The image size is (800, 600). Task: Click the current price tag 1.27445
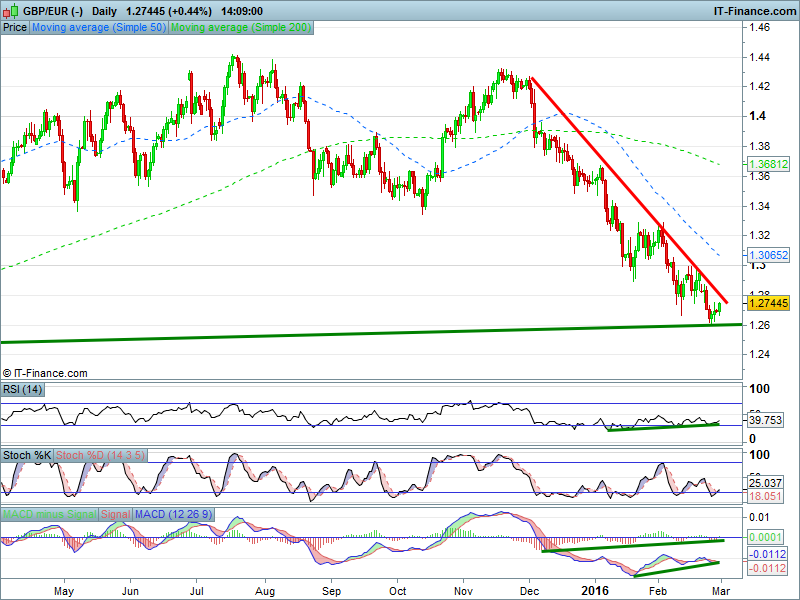coord(768,302)
